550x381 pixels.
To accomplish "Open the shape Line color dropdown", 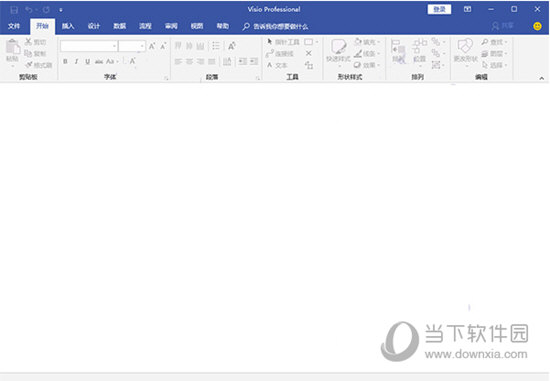I will [x=367, y=53].
